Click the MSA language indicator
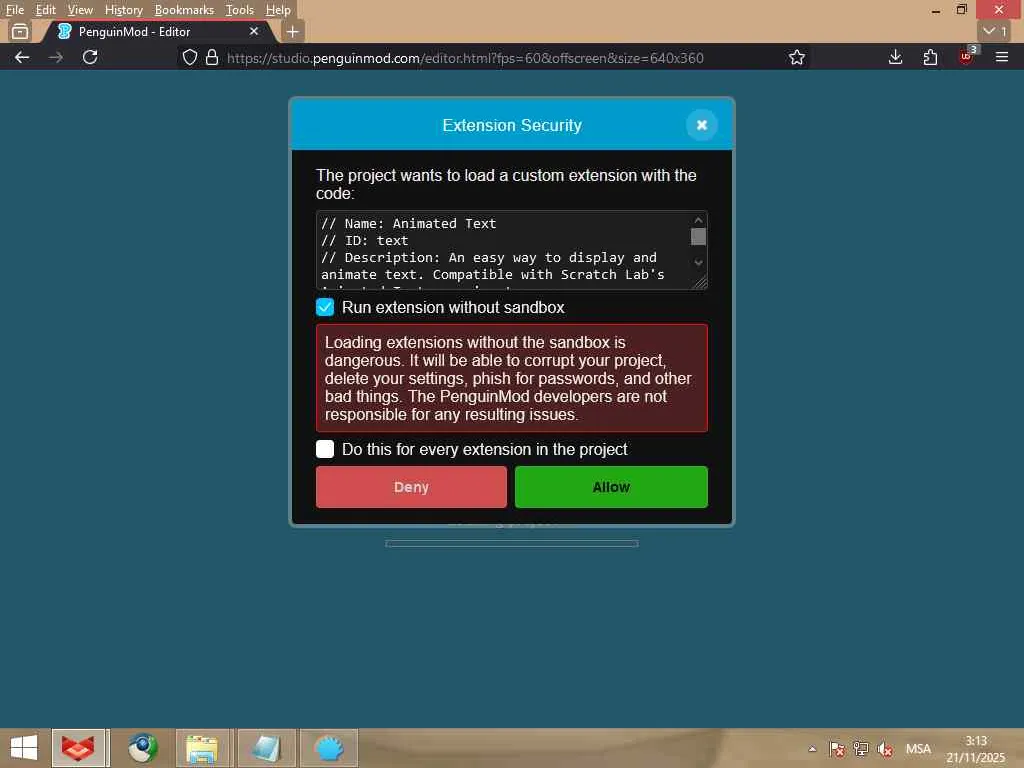Screen dimensions: 1024x768 (918, 749)
